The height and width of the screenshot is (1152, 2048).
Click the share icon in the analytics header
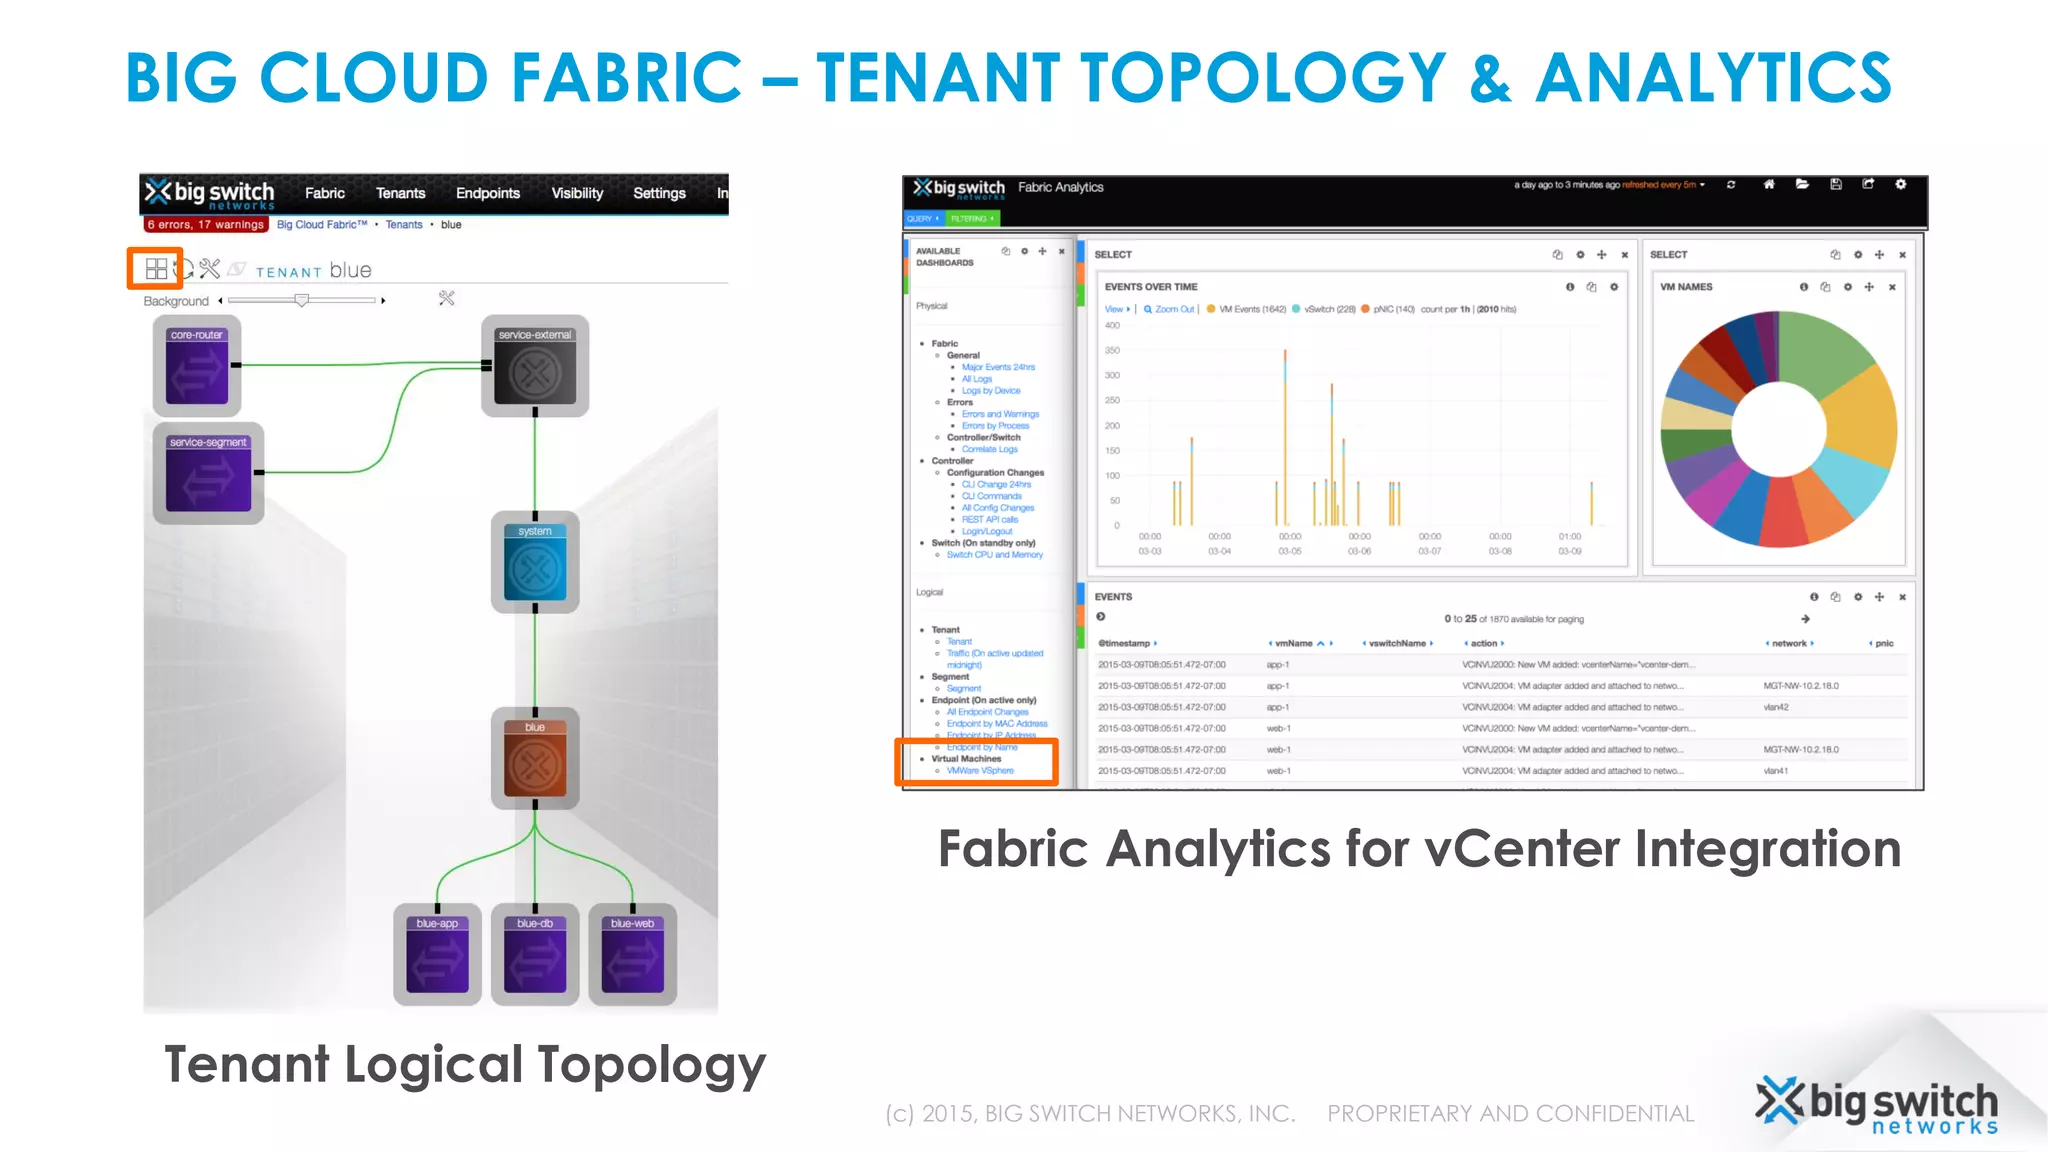(x=1868, y=185)
